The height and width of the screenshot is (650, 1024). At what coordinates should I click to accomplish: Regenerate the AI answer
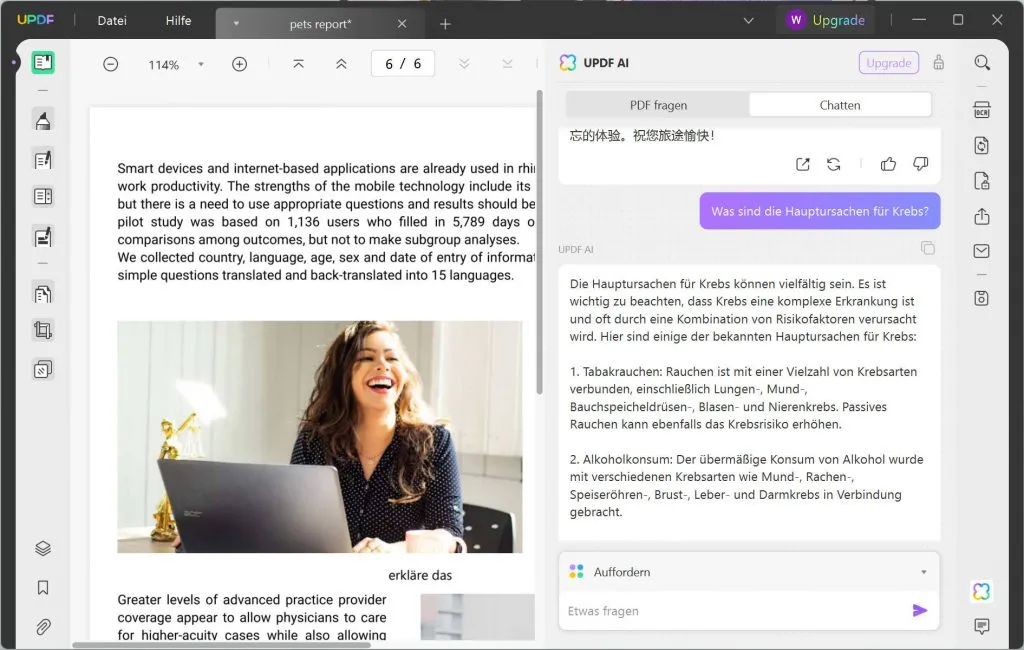click(x=834, y=164)
